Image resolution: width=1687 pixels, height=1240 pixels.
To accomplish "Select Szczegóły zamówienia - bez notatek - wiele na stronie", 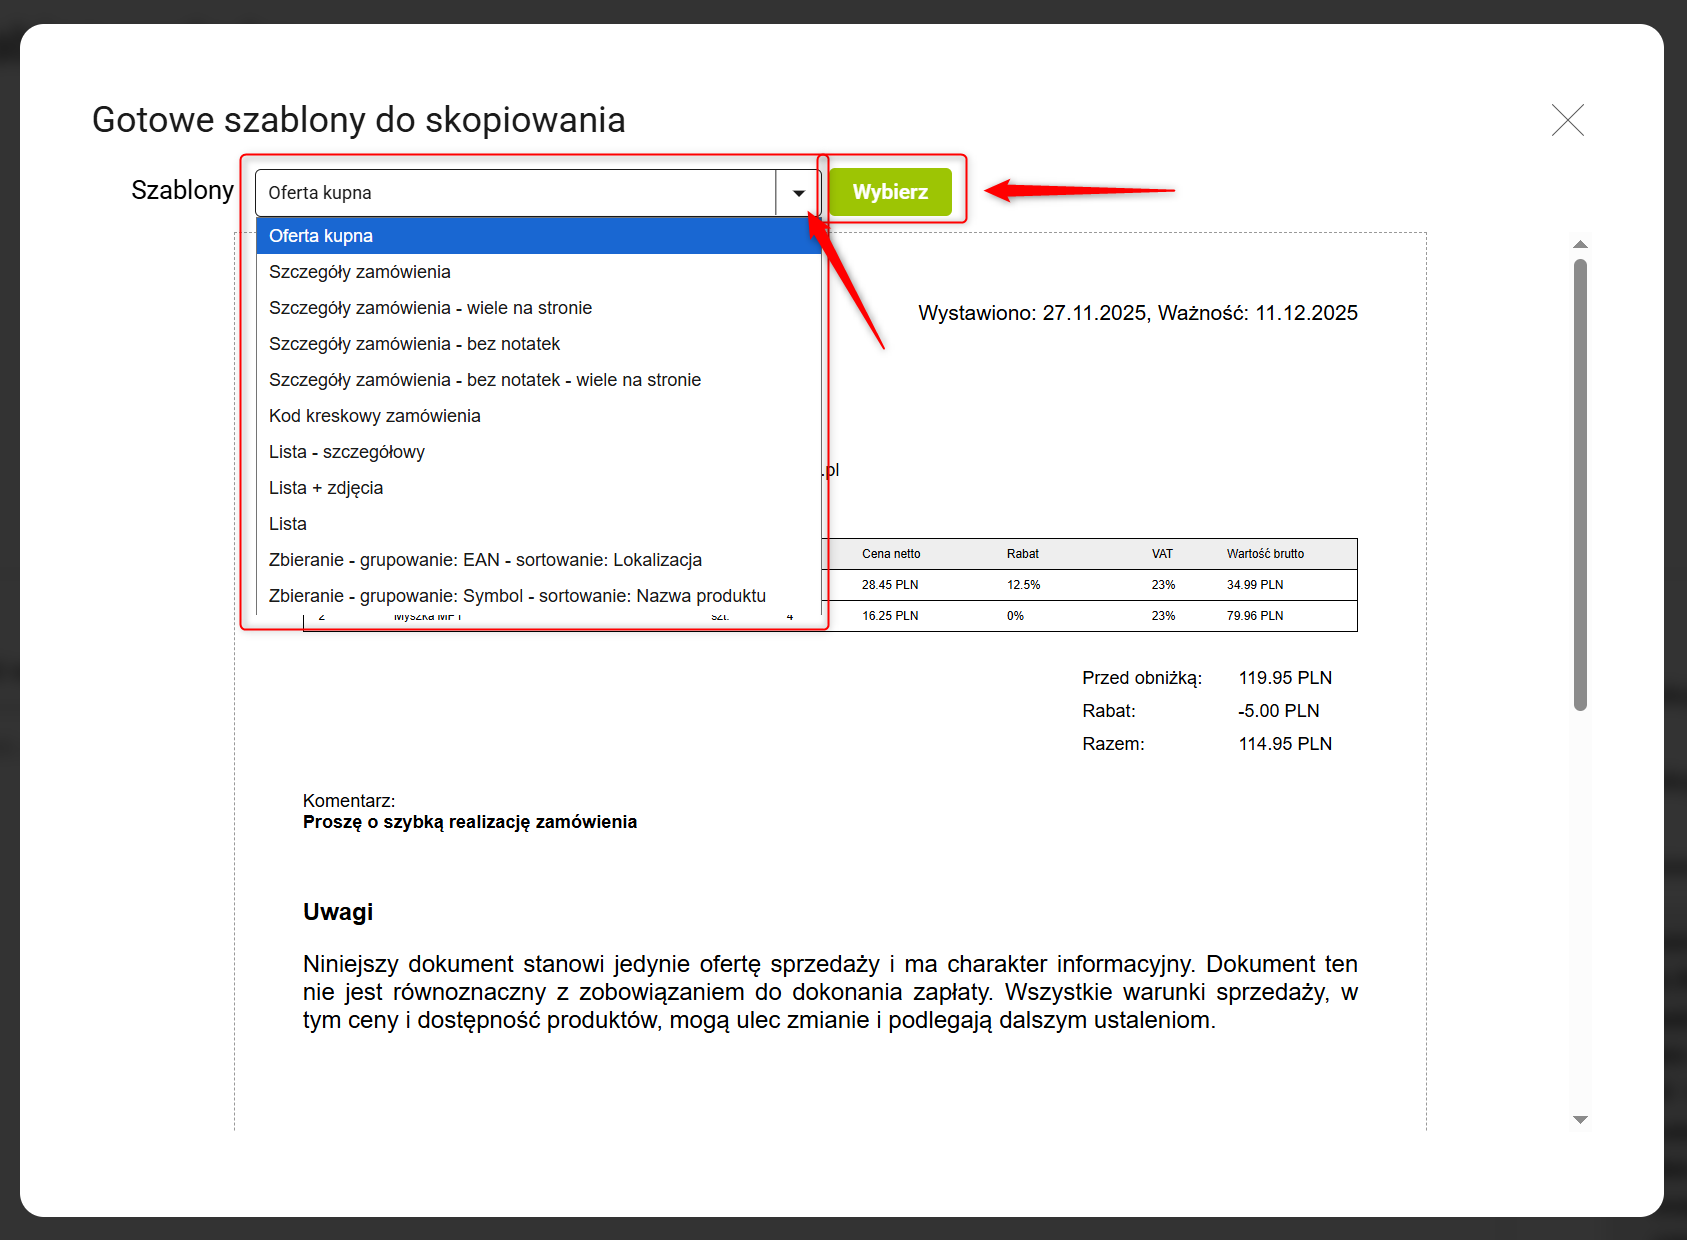I will coord(485,380).
